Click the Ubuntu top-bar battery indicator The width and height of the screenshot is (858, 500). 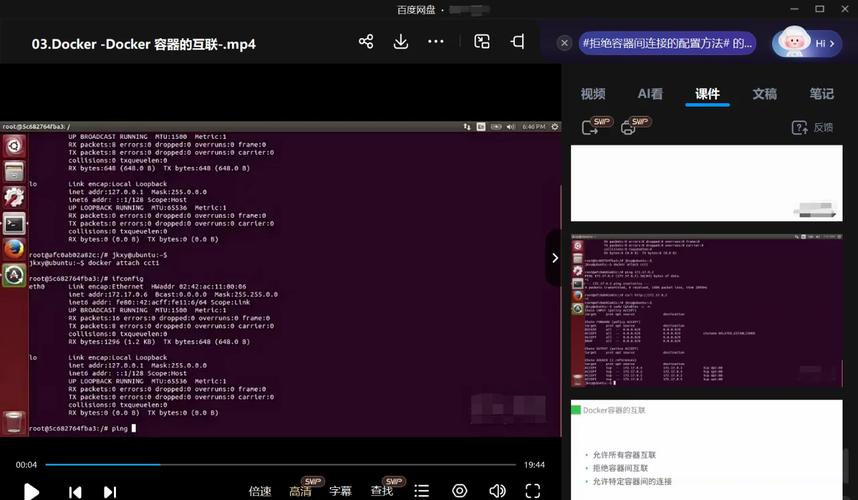coord(496,126)
